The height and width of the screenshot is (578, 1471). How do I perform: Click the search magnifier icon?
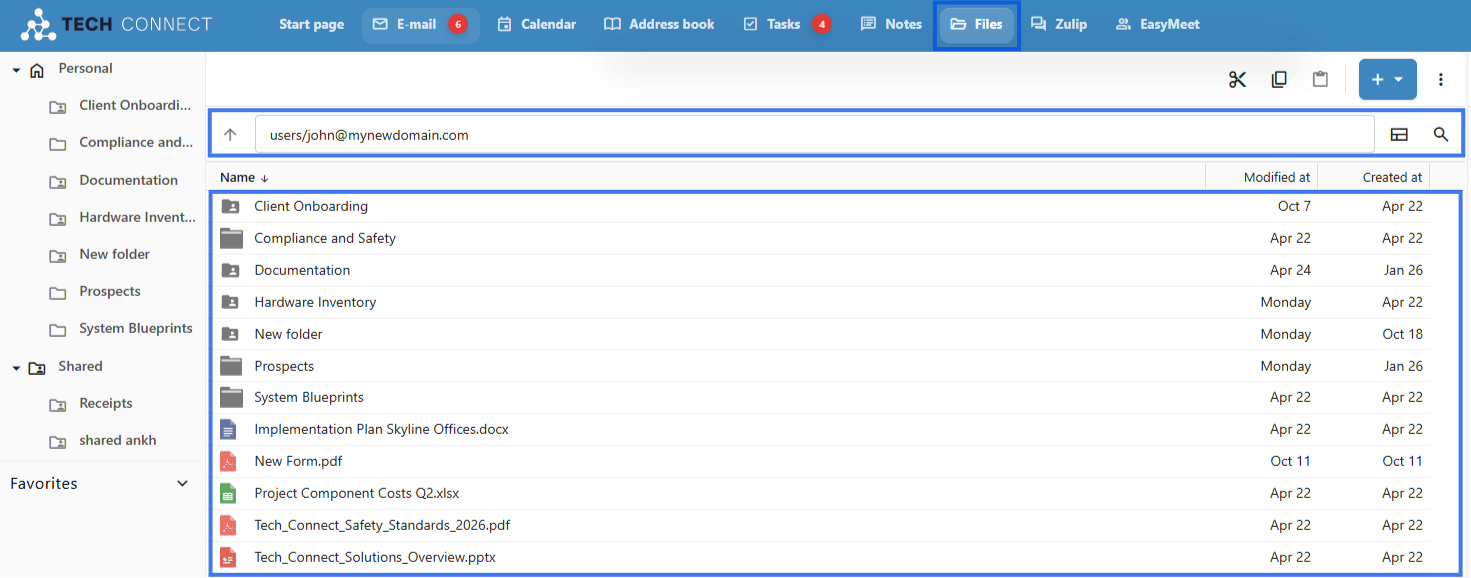(x=1441, y=134)
